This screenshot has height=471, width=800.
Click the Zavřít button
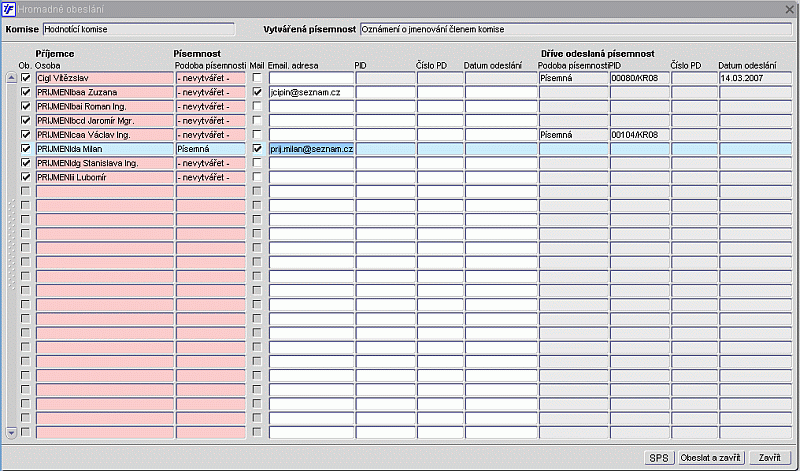click(x=769, y=458)
